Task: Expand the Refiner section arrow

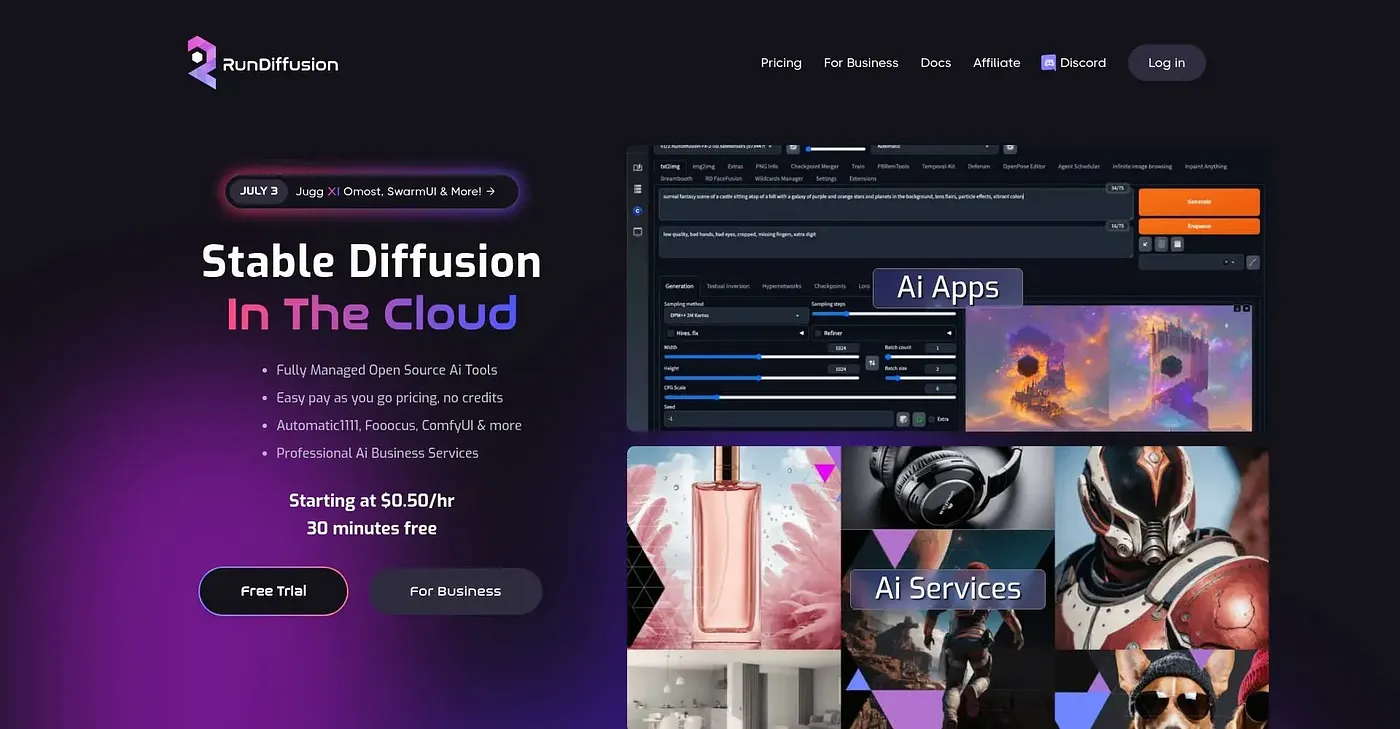Action: (949, 333)
